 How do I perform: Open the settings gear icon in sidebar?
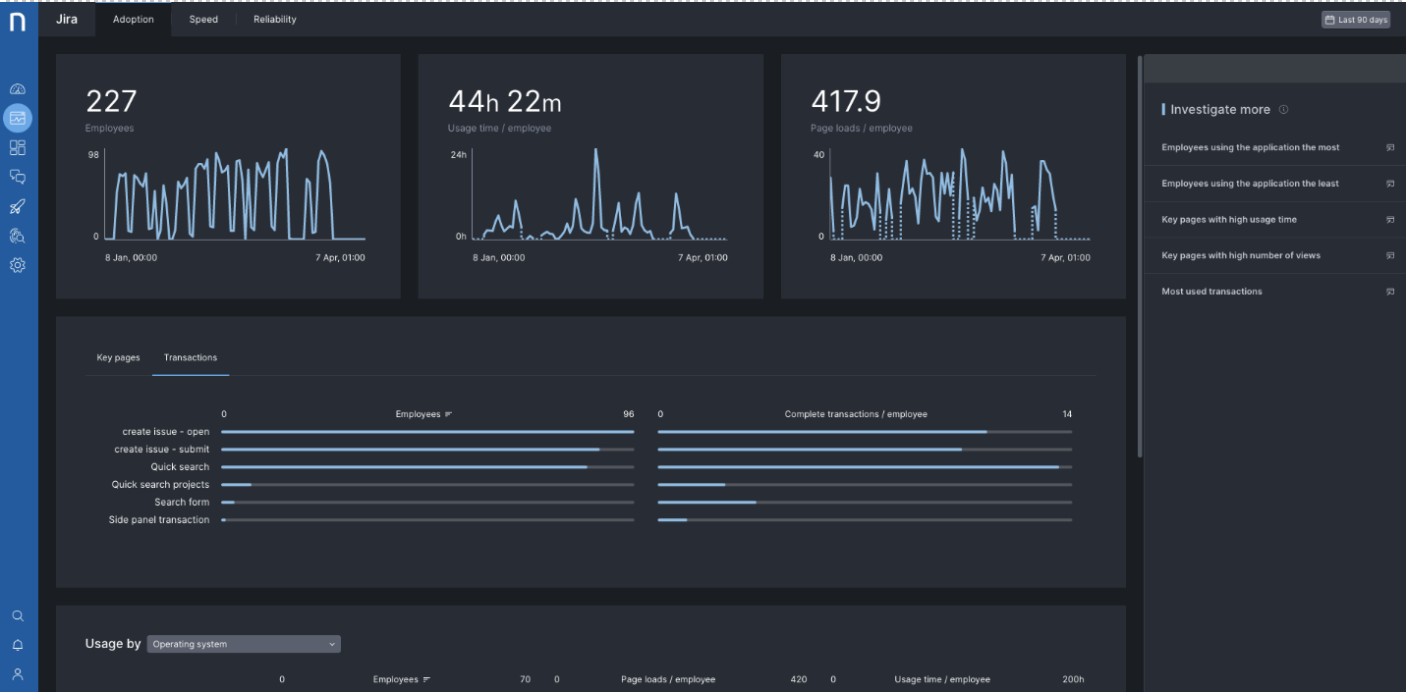tap(17, 266)
